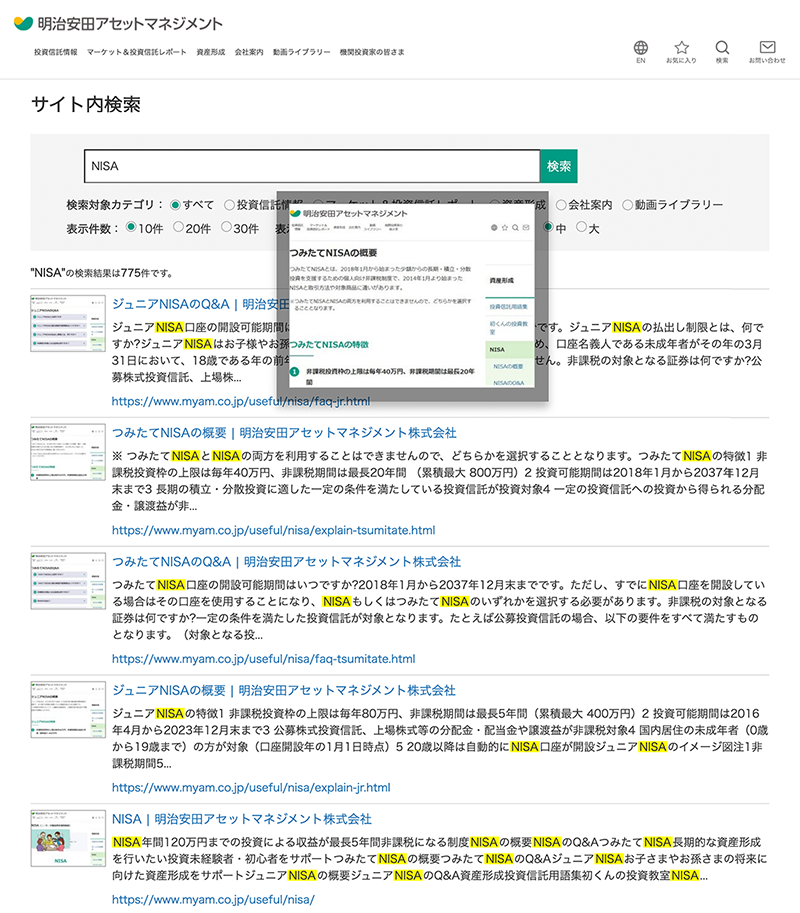Click the サイト内検索 page heading
800x913 pixels.
[x=86, y=105]
